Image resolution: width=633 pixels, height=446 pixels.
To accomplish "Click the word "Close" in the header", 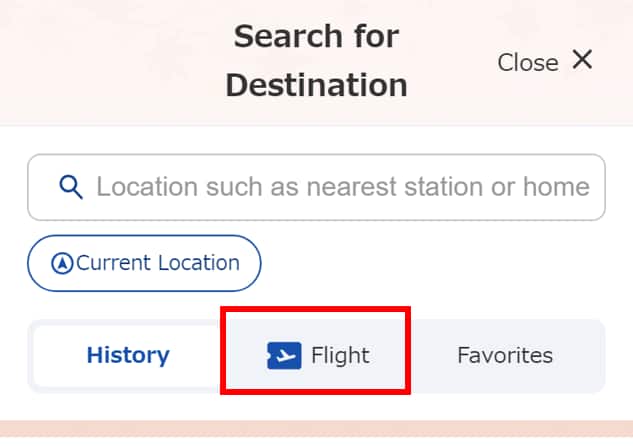I will point(528,62).
